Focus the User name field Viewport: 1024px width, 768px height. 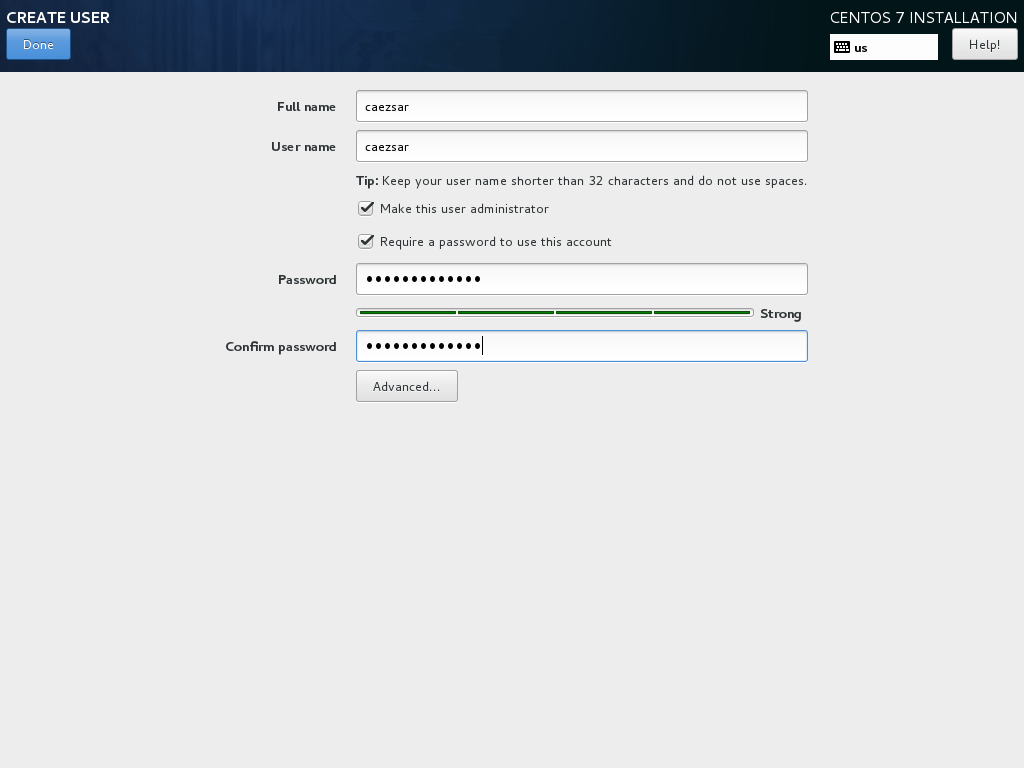click(x=581, y=145)
